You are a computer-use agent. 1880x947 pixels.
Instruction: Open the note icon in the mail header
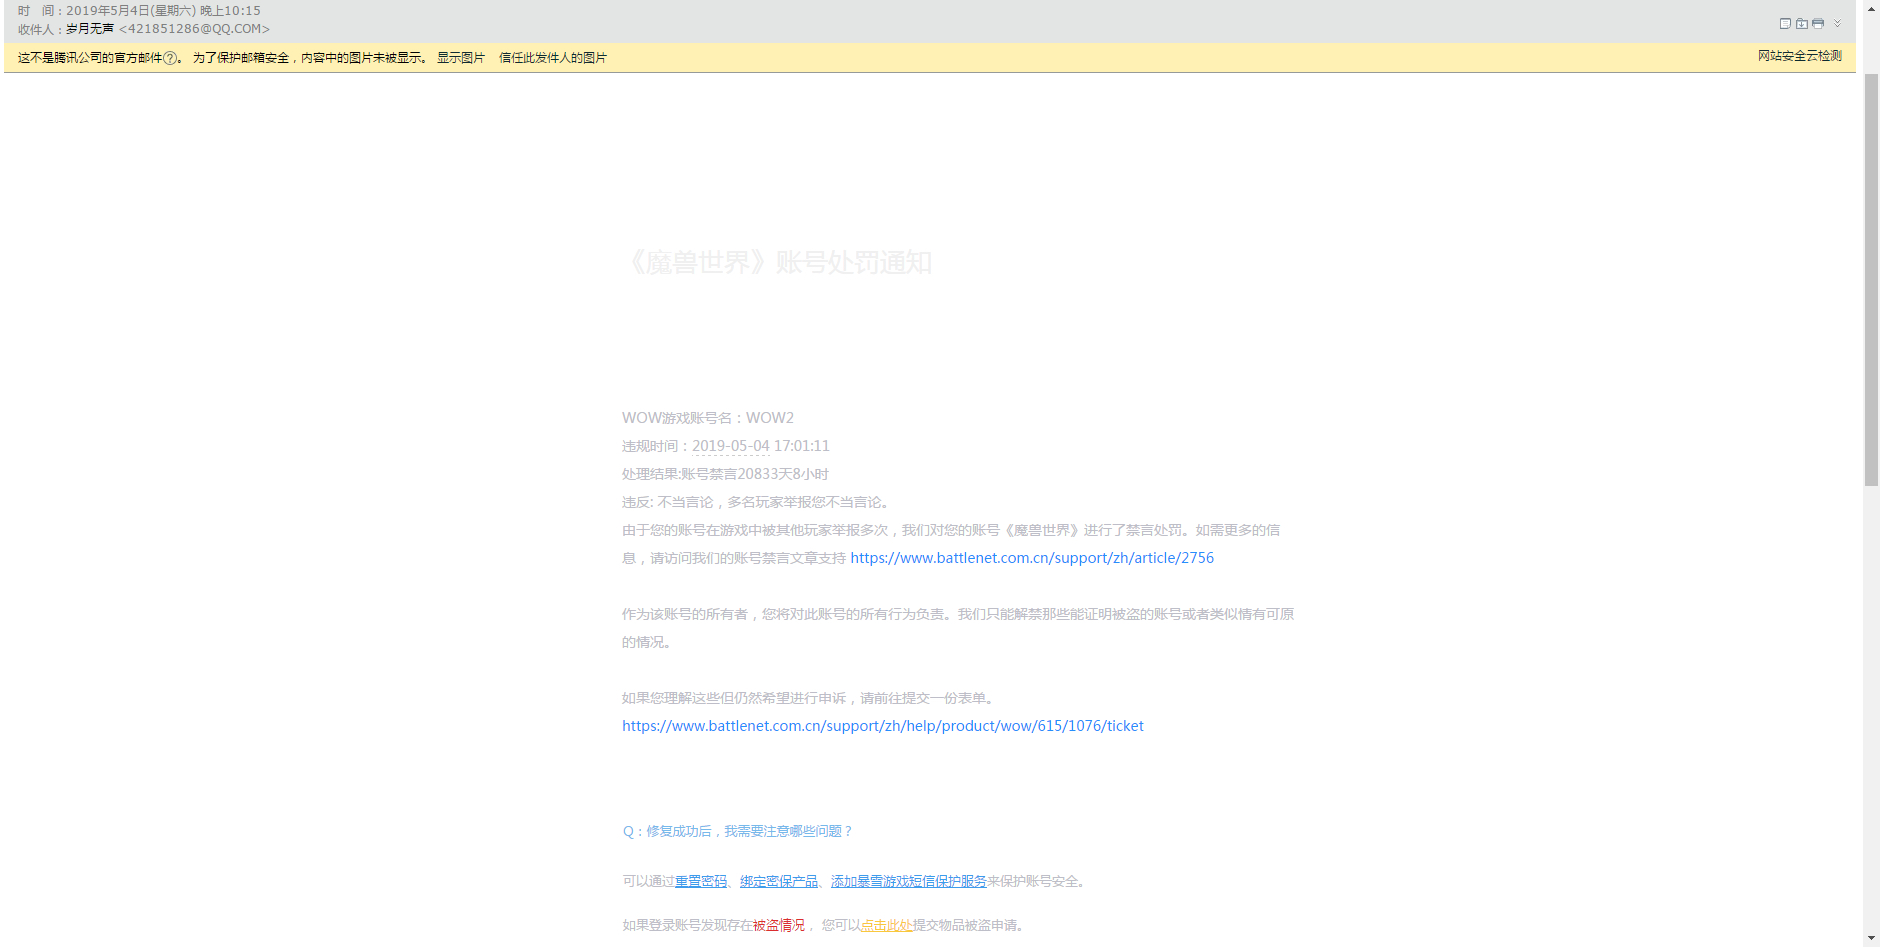(x=1785, y=23)
